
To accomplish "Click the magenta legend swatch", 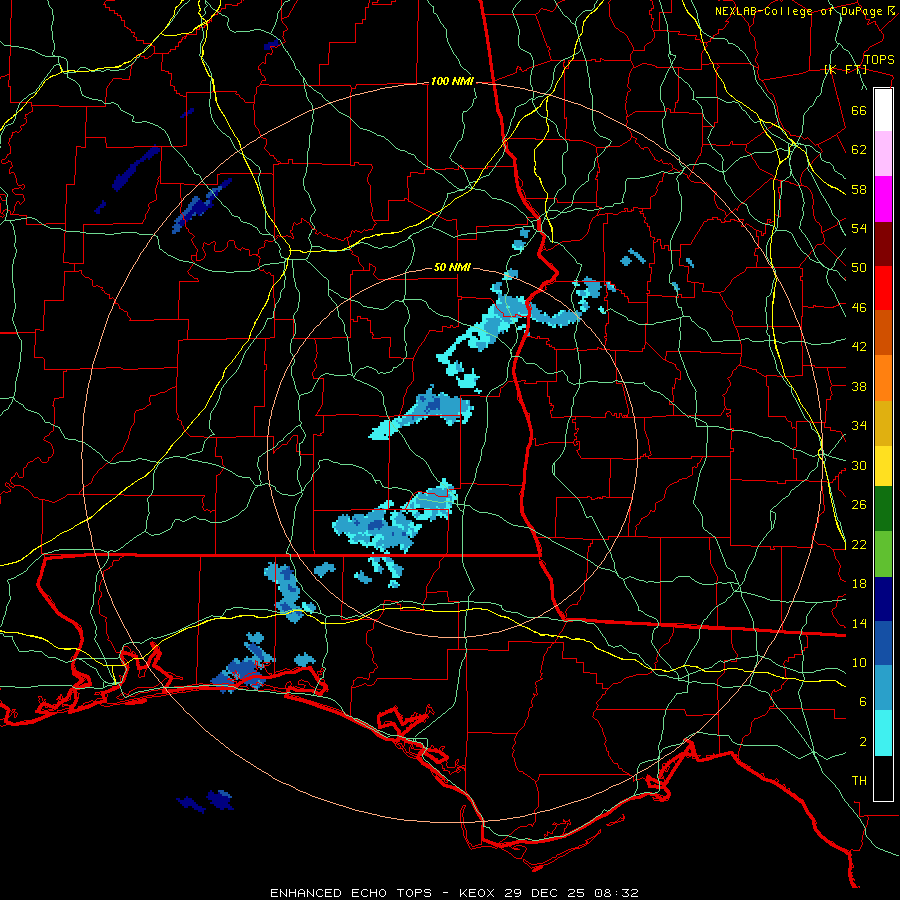I will [883, 199].
